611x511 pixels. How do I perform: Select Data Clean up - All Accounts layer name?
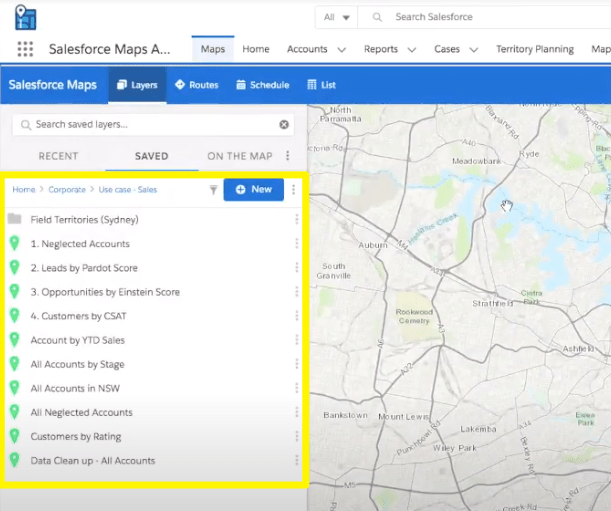click(93, 461)
